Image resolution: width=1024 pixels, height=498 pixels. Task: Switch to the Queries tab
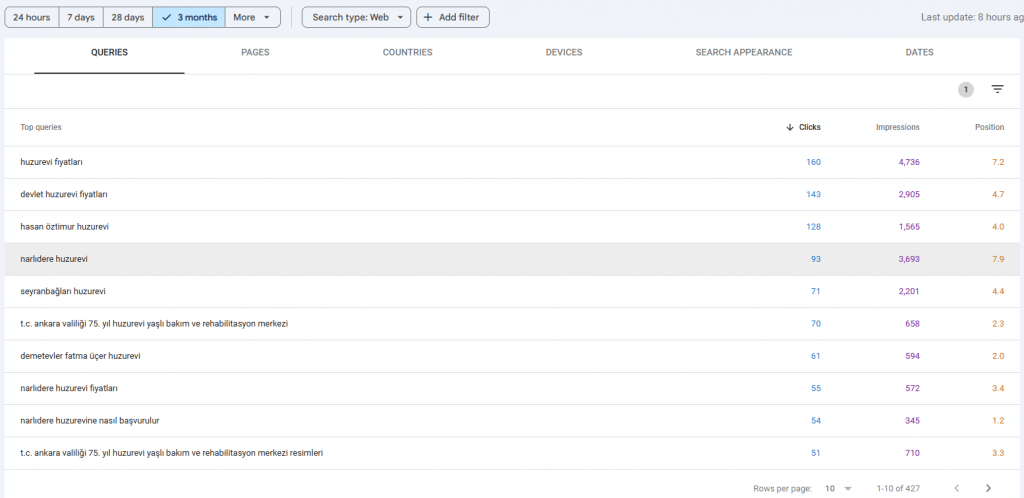pyautogui.click(x=109, y=53)
